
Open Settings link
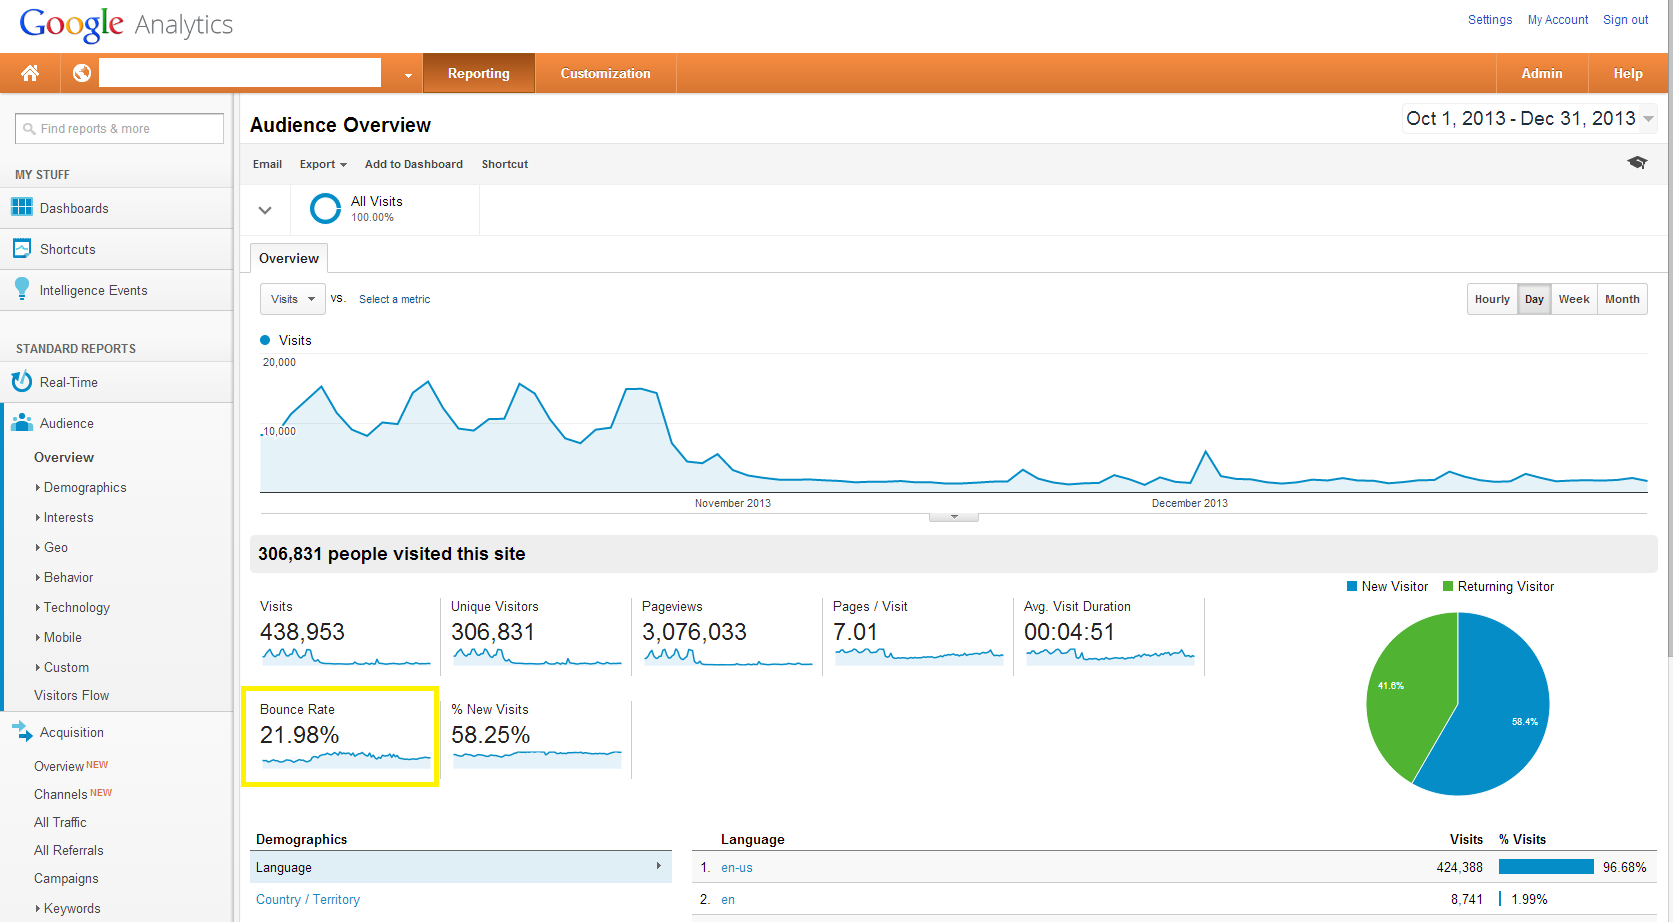[1490, 20]
